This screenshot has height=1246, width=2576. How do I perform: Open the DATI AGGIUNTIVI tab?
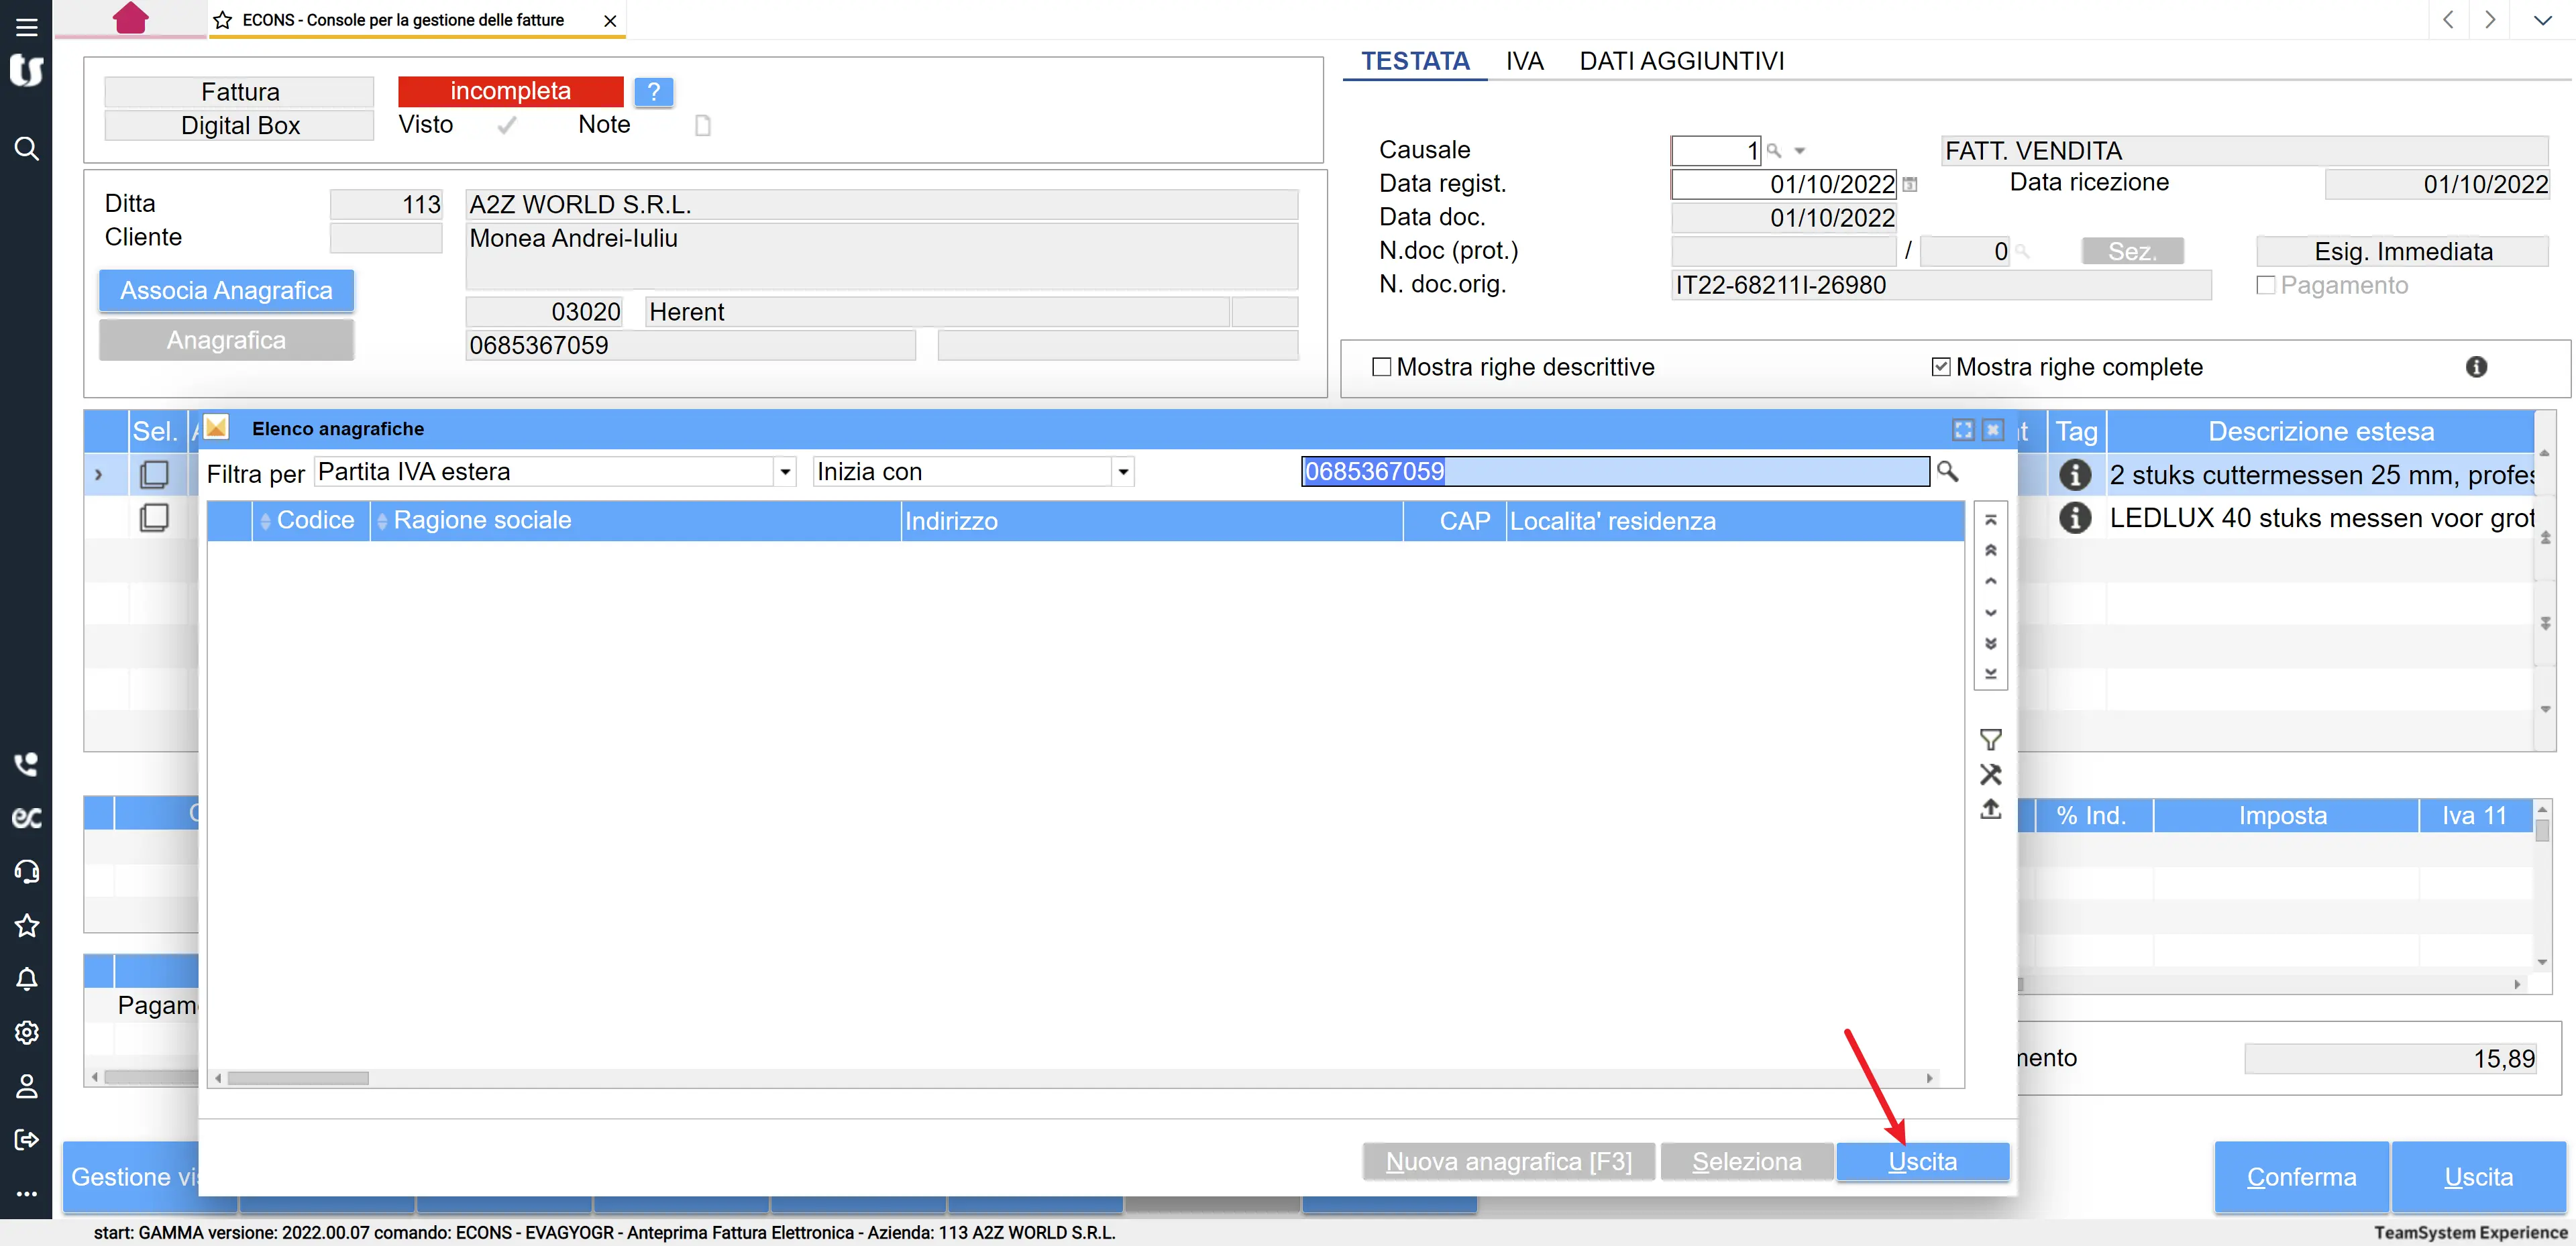click(x=1681, y=61)
